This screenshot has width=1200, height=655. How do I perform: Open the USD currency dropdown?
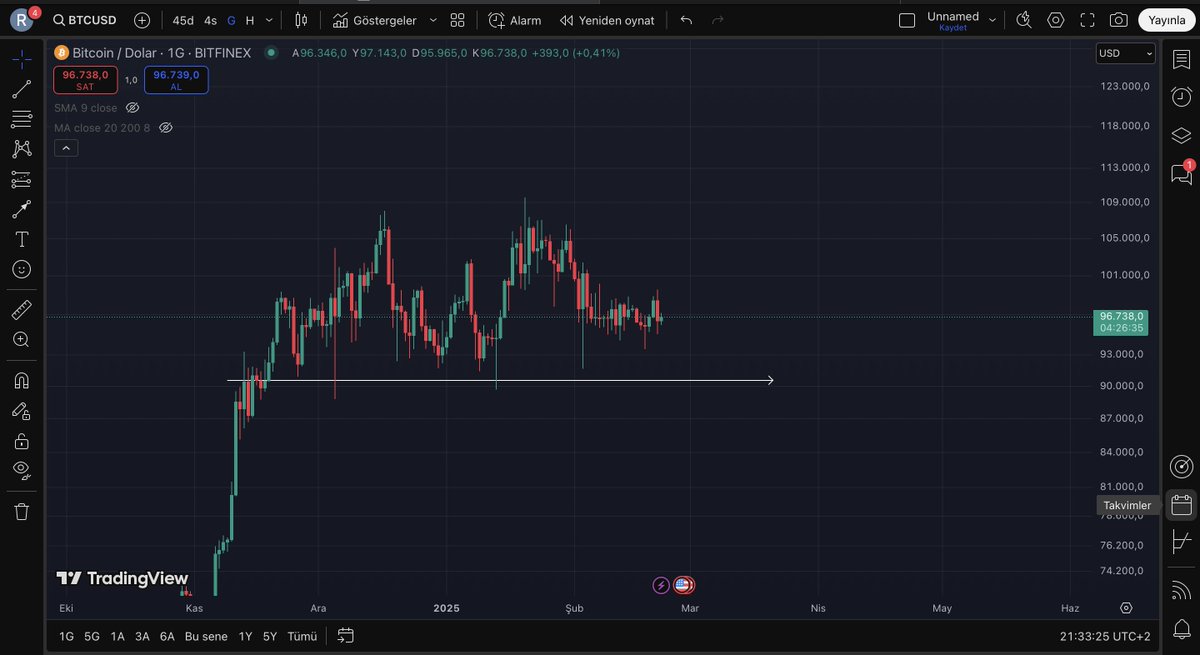pos(1125,53)
